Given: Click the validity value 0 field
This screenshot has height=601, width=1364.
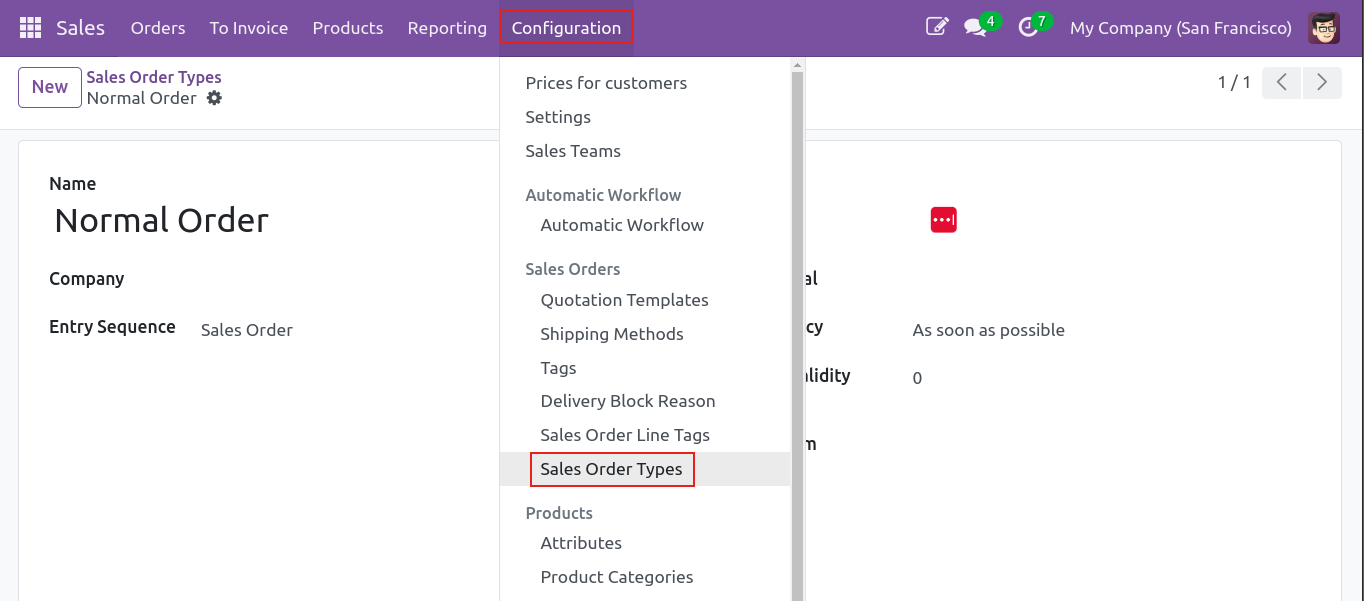Looking at the screenshot, I should click(917, 378).
